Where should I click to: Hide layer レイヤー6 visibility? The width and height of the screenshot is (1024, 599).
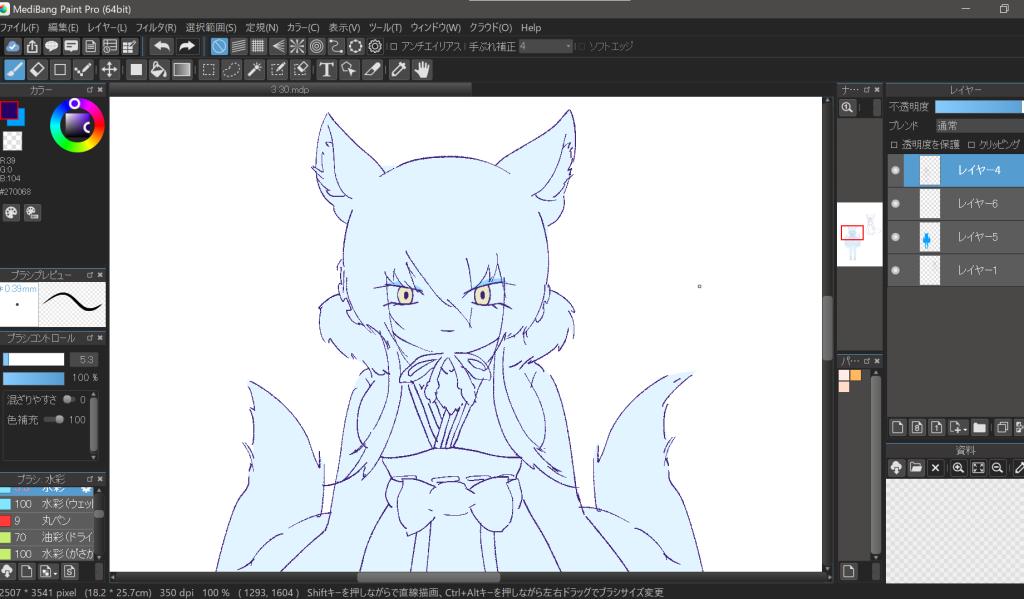[895, 203]
